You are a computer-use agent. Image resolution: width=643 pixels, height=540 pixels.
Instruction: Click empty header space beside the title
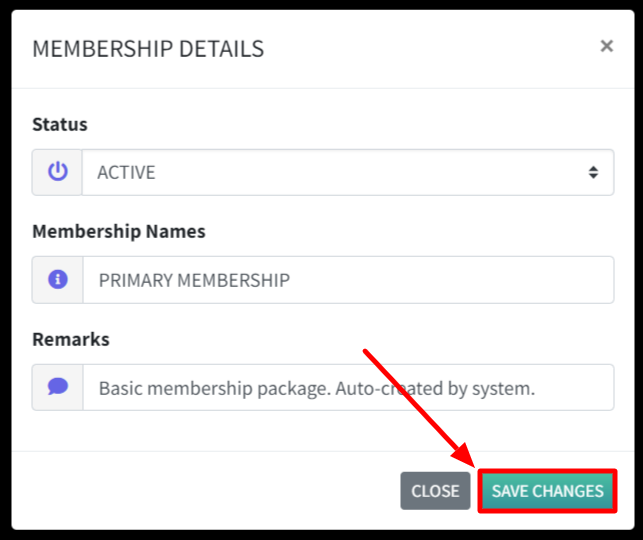click(430, 48)
